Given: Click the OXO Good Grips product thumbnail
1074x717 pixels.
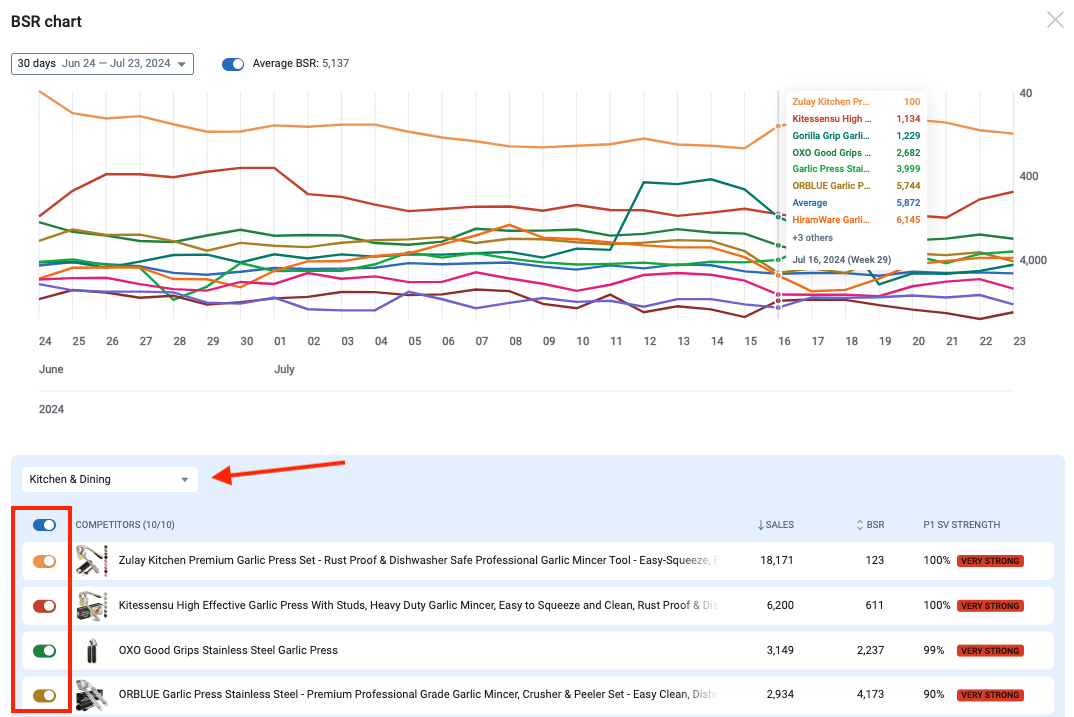Looking at the screenshot, I should [x=92, y=651].
